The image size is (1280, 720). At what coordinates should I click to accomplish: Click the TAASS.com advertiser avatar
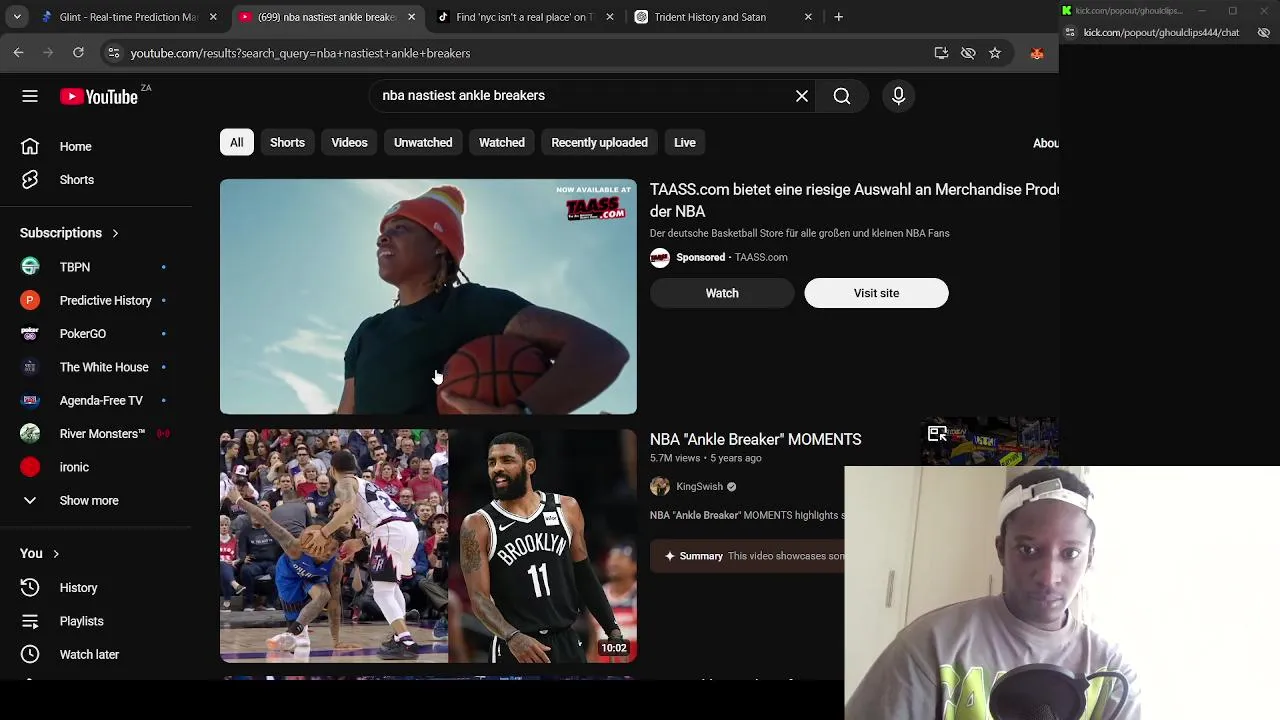660,258
